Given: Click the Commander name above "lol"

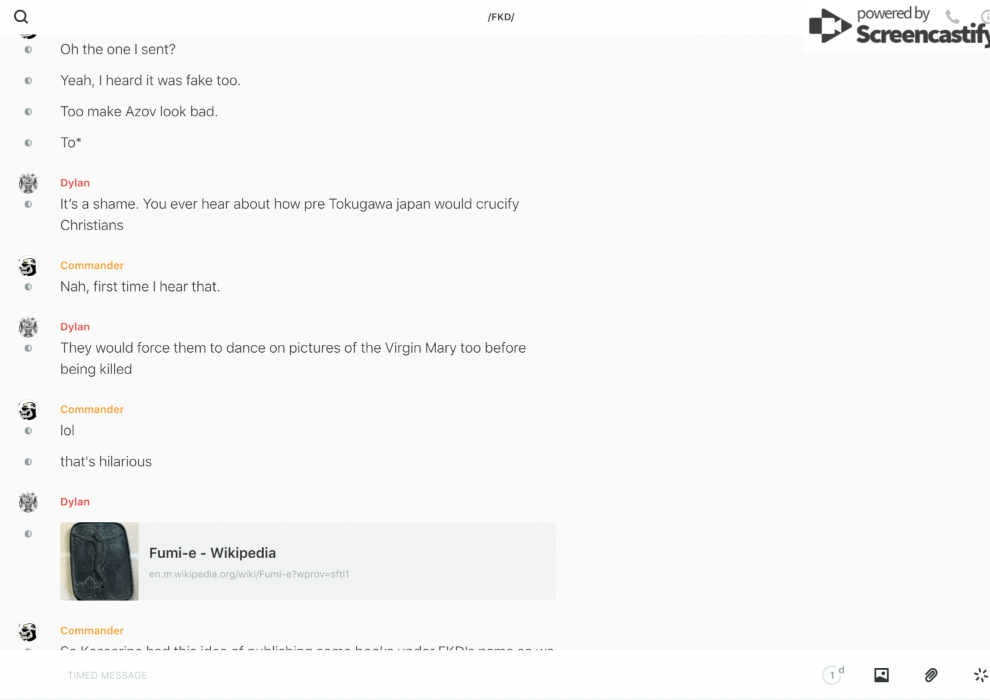Looking at the screenshot, I should [x=91, y=409].
